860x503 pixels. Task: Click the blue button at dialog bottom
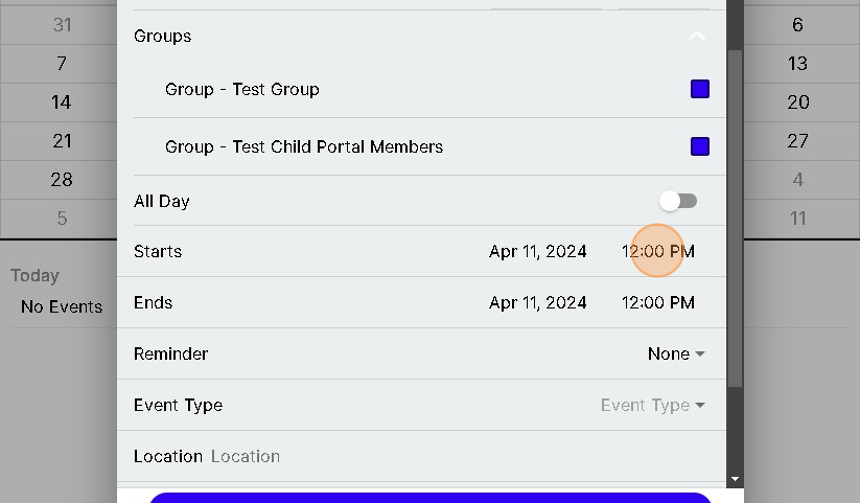(430, 497)
